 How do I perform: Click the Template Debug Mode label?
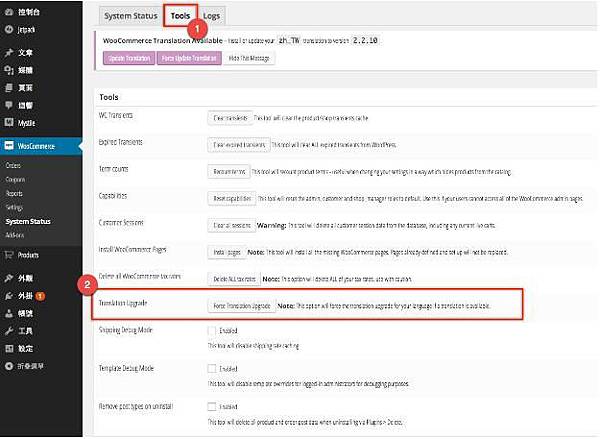126,368
